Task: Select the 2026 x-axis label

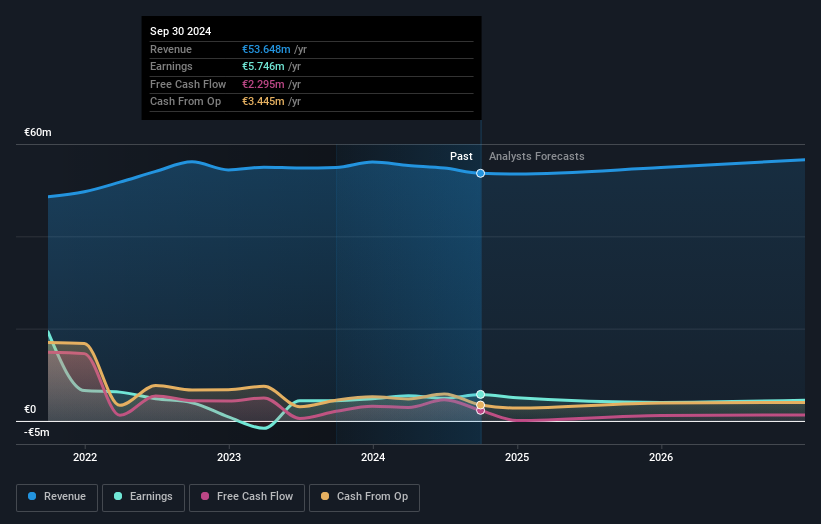Action: pyautogui.click(x=661, y=457)
